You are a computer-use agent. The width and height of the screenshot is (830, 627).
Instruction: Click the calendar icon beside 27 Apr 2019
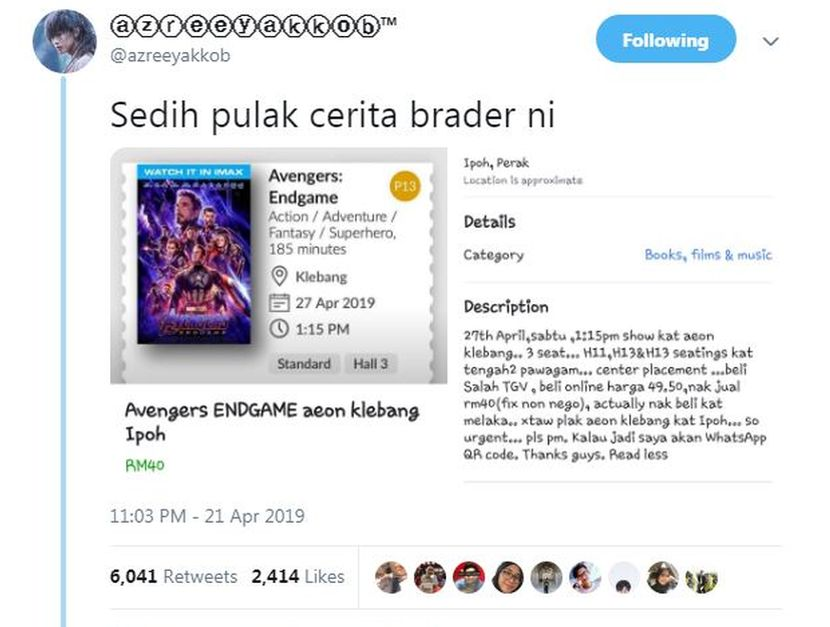click(x=279, y=303)
